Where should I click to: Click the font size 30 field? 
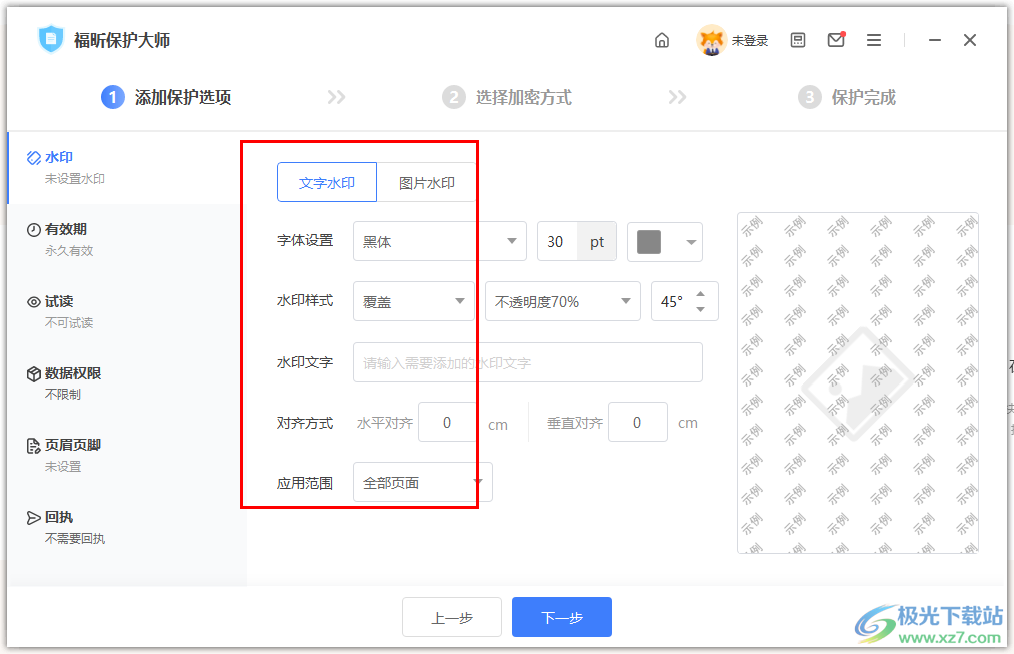557,241
